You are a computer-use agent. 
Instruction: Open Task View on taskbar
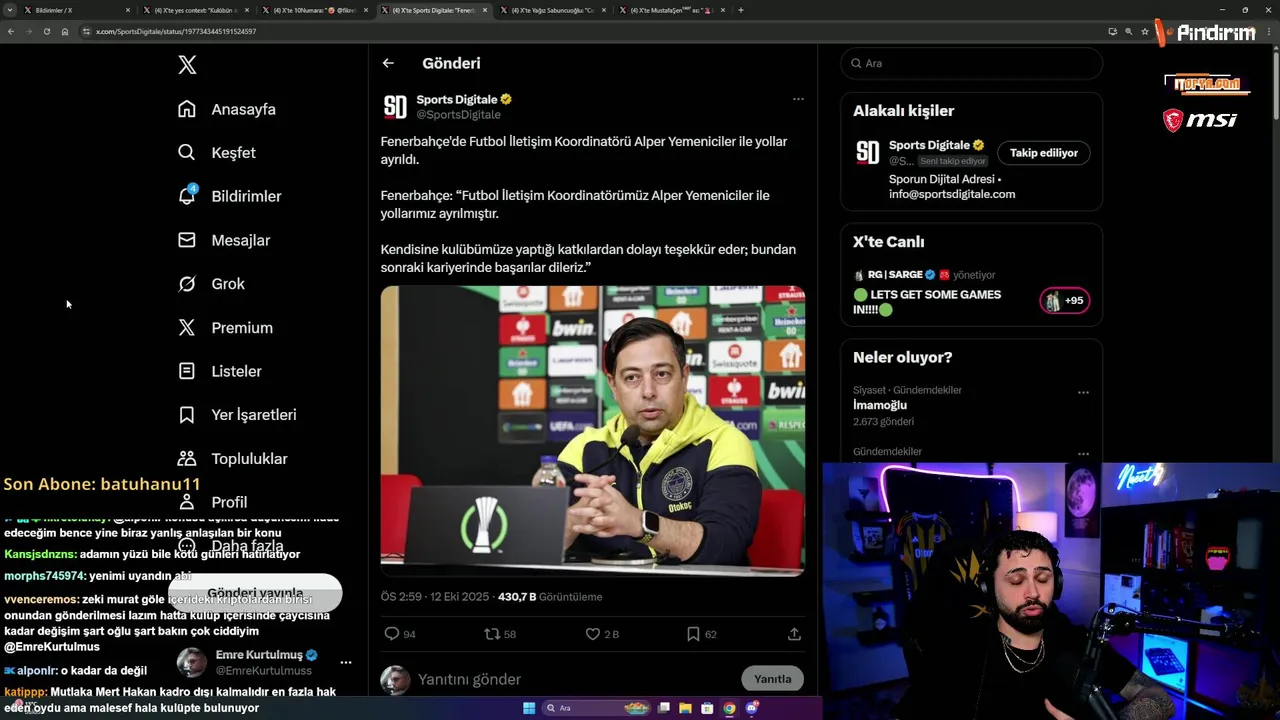(663, 708)
